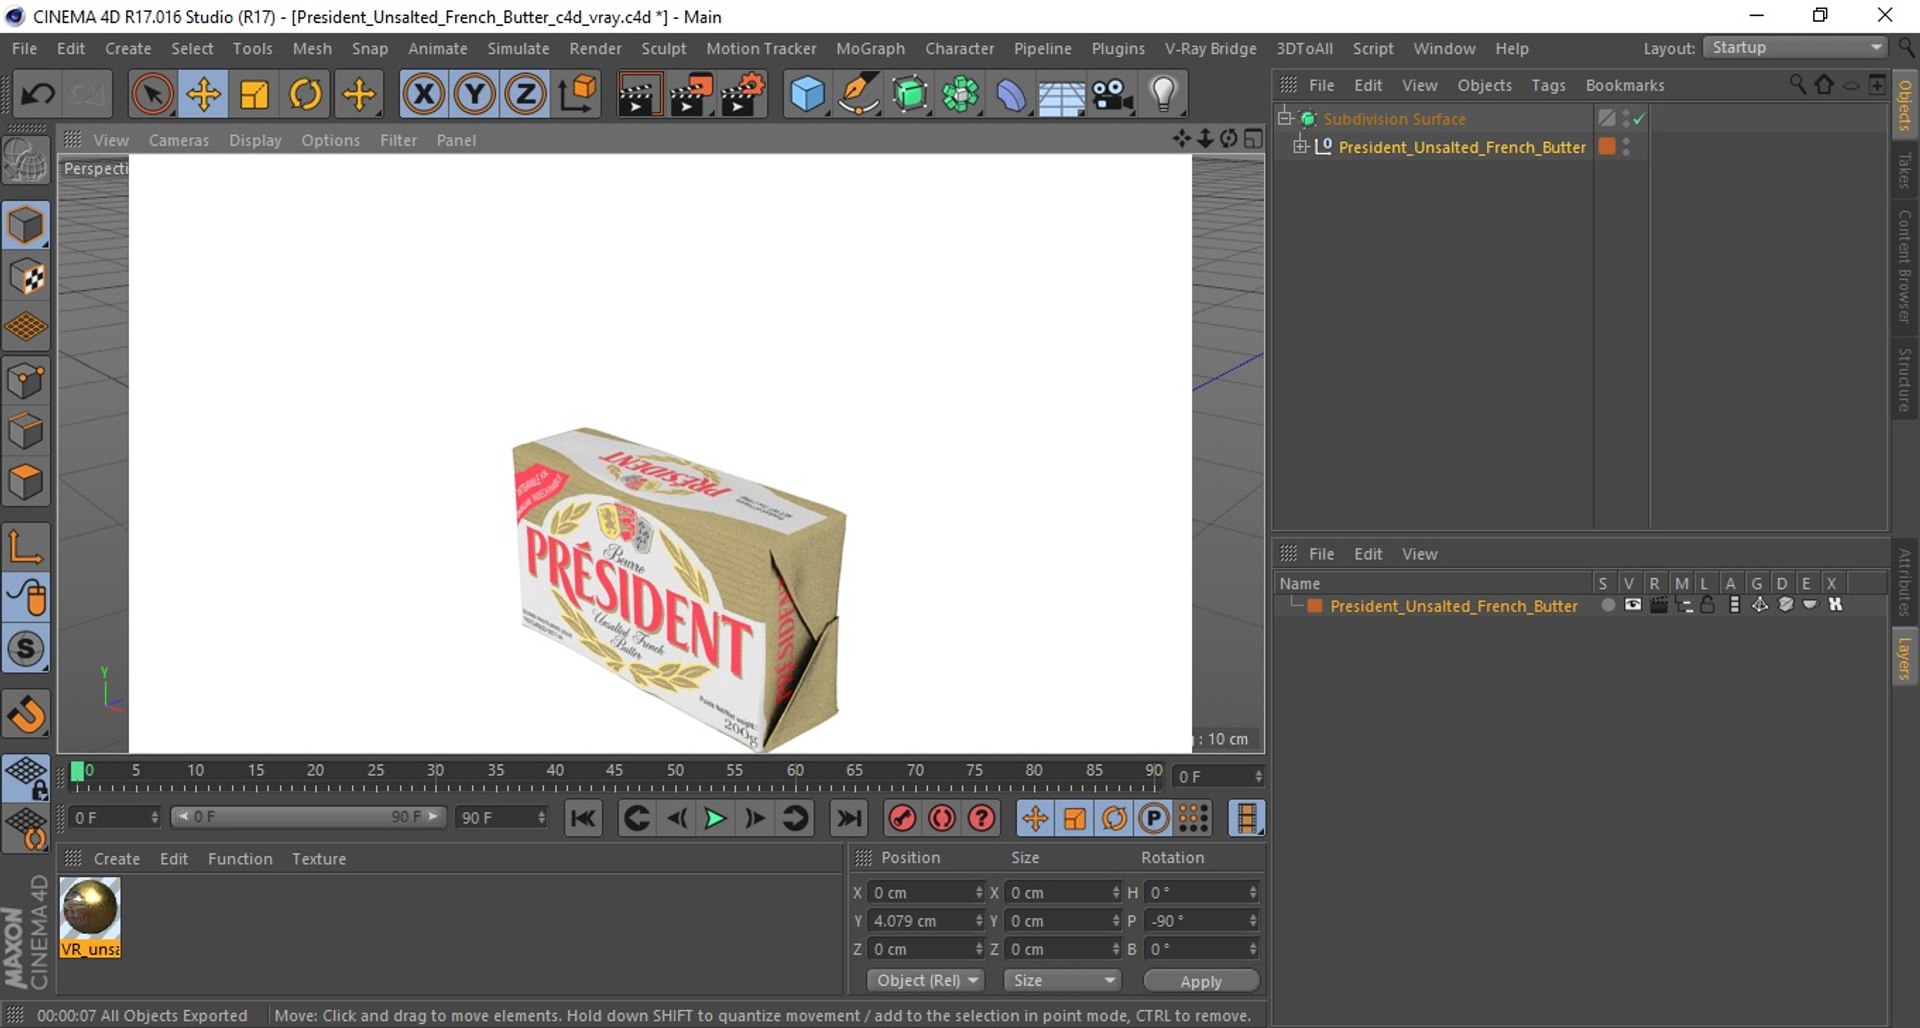This screenshot has width=1920, height=1028.
Task: Select the VR_unsa material thumbnail
Action: (90, 917)
